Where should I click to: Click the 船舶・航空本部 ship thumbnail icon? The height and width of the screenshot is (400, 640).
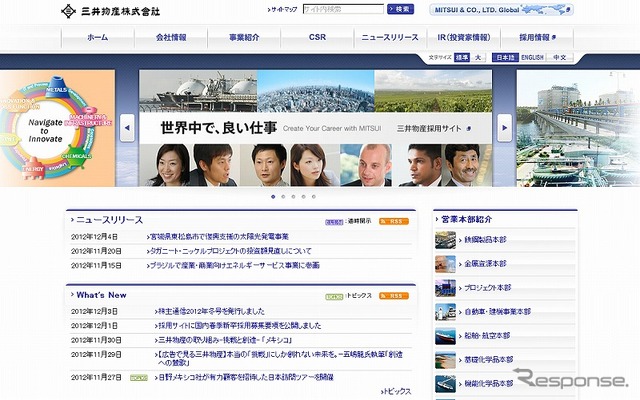click(445, 336)
